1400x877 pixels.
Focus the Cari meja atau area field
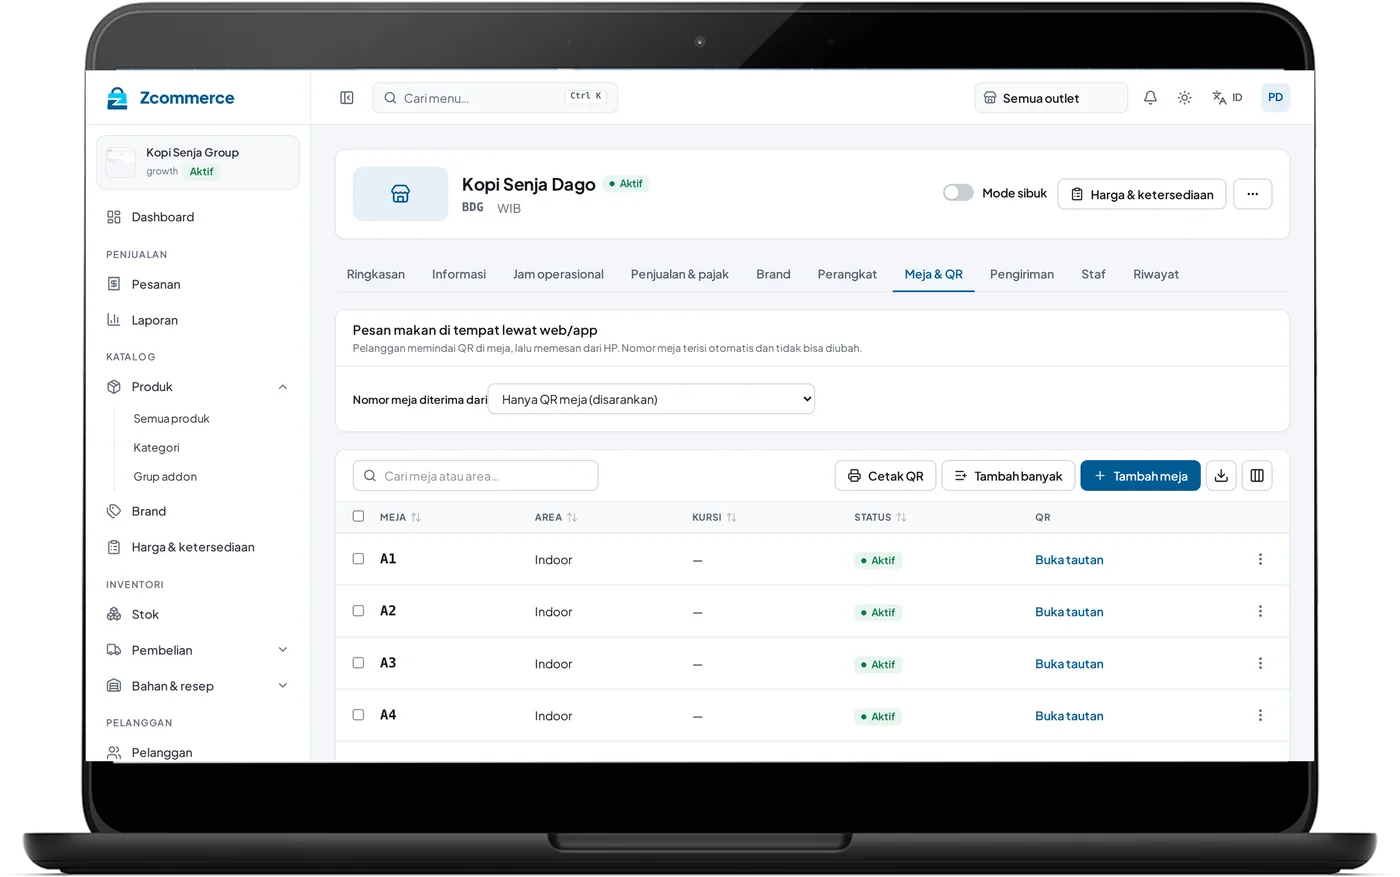pyautogui.click(x=475, y=476)
